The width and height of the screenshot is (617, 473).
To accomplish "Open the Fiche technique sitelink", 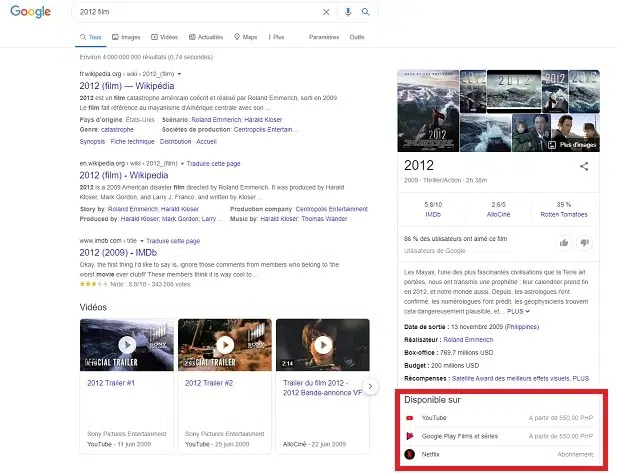I will point(132,141).
